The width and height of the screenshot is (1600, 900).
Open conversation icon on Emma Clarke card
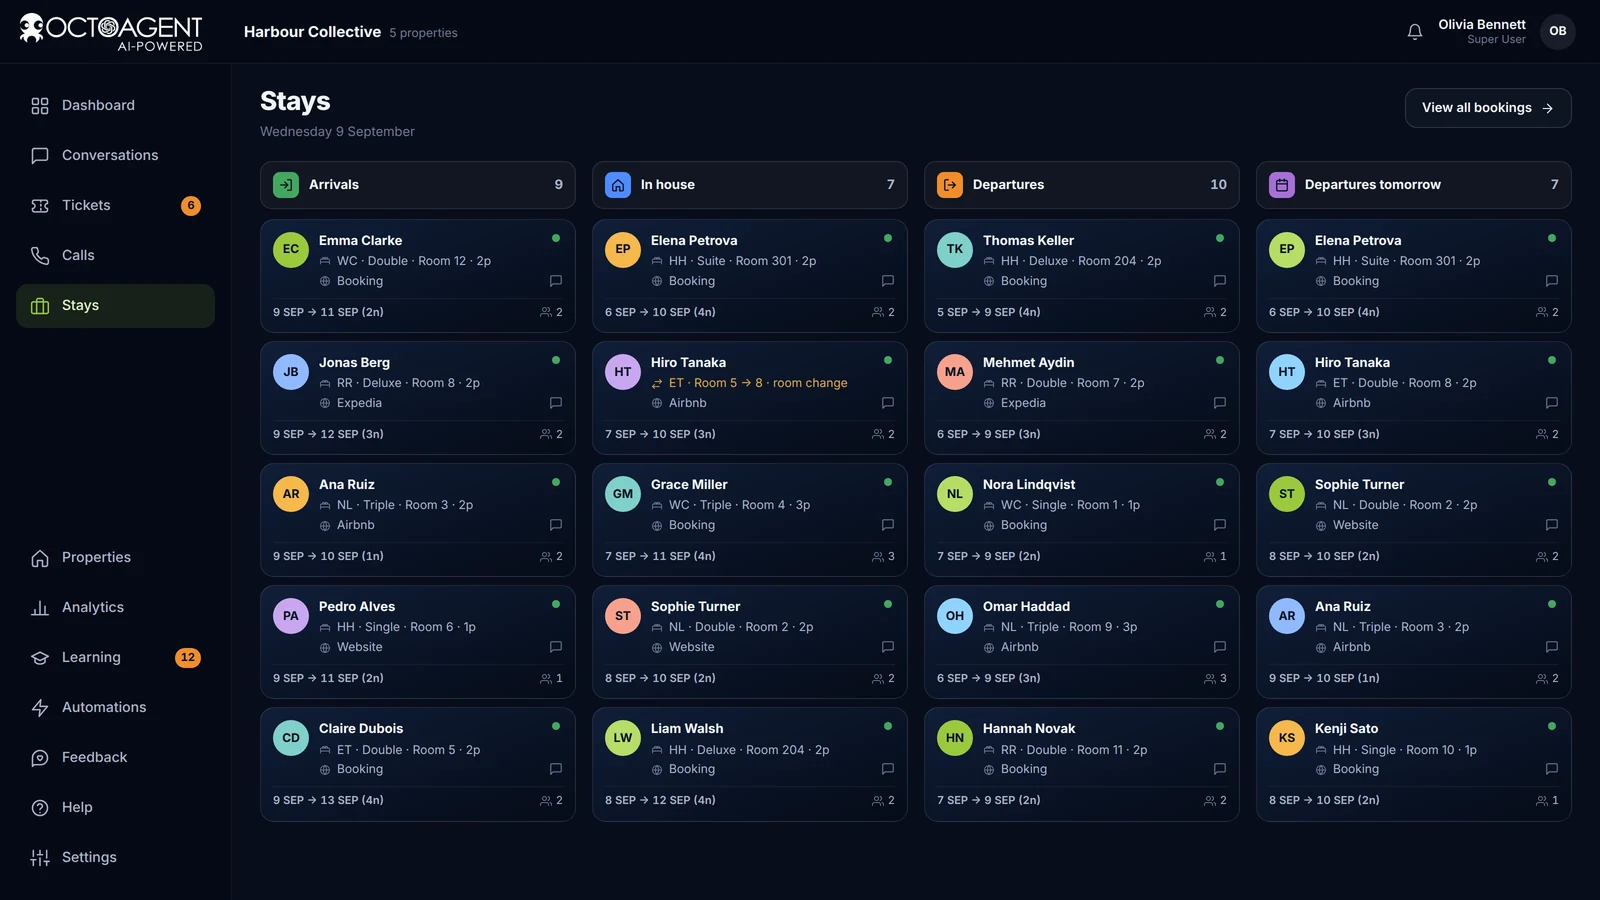click(556, 281)
